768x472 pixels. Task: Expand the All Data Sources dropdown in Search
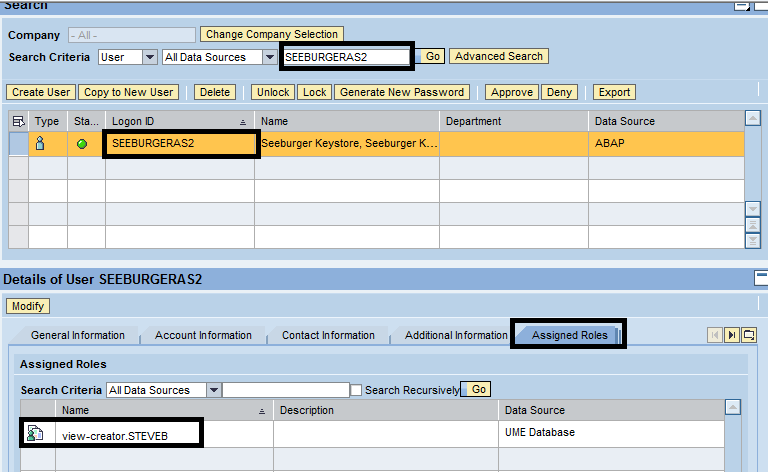[x=269, y=57]
